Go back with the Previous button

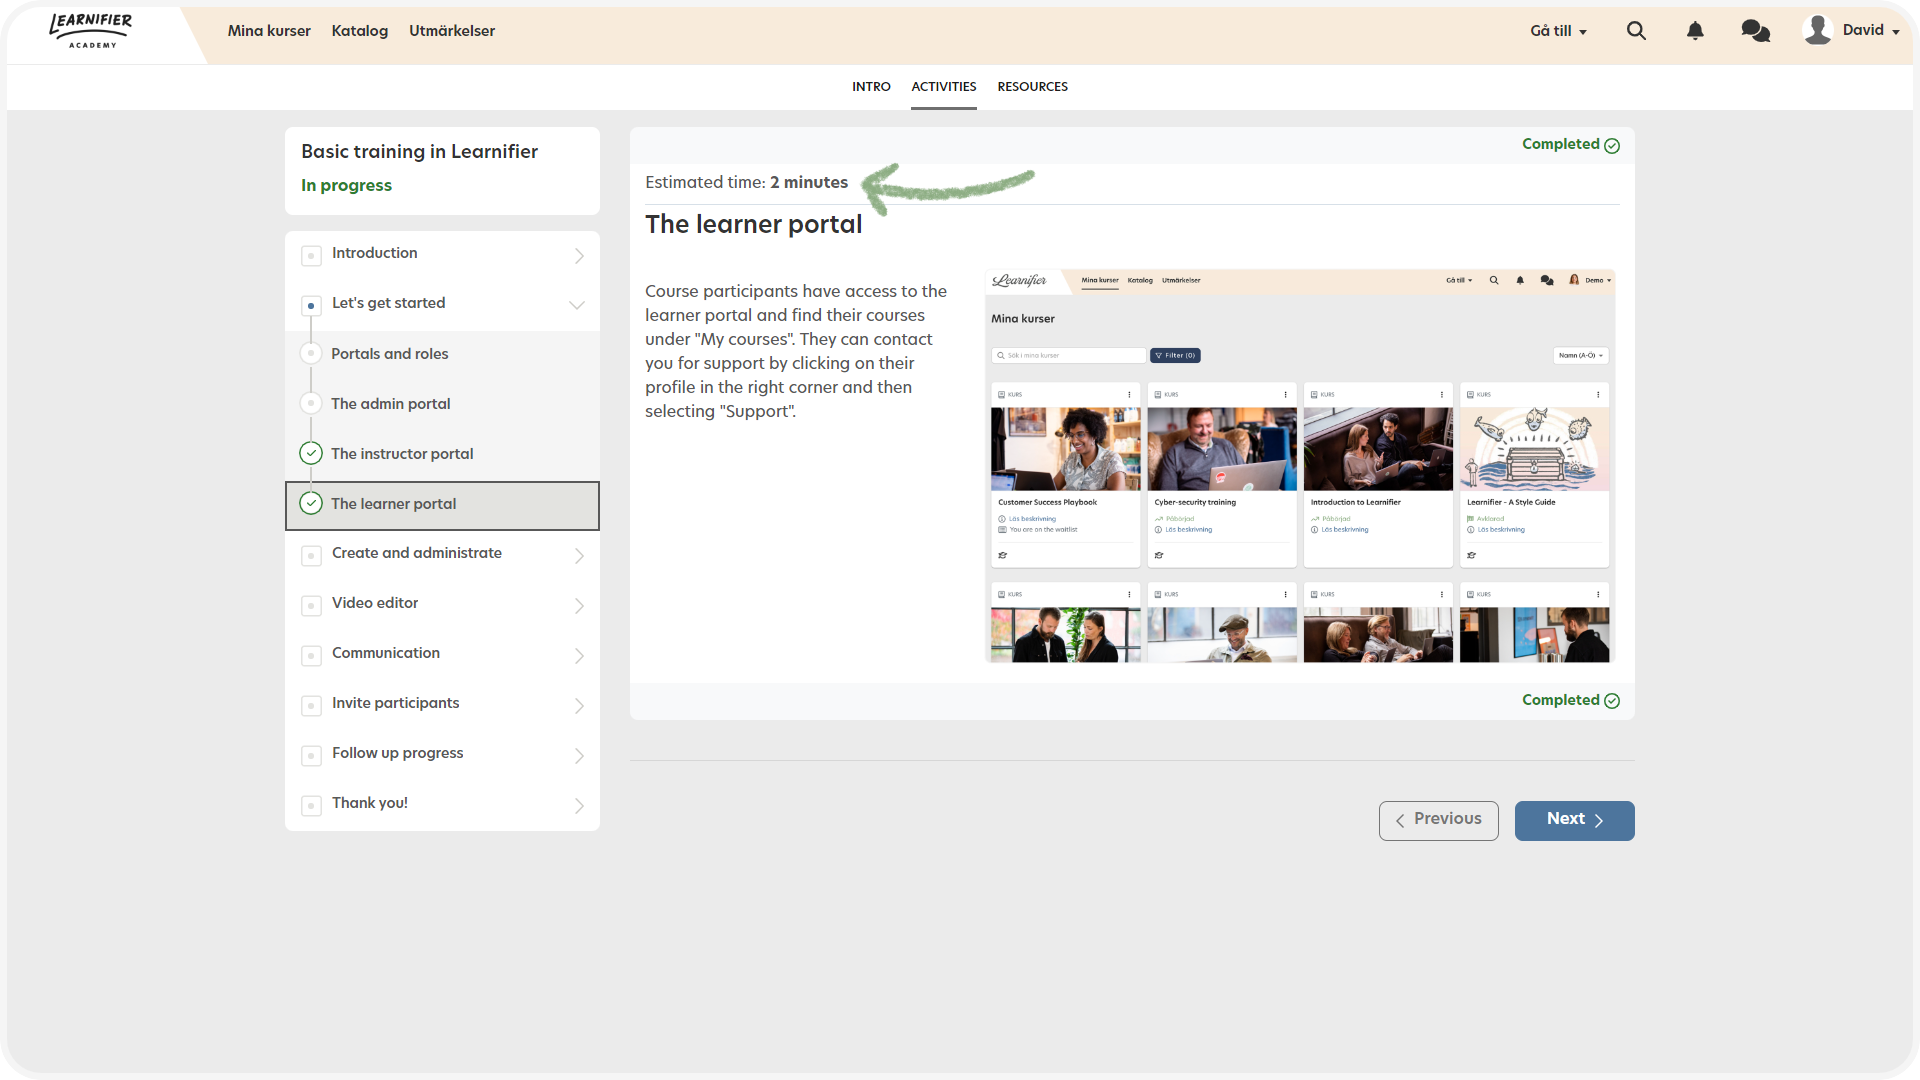tap(1438, 820)
